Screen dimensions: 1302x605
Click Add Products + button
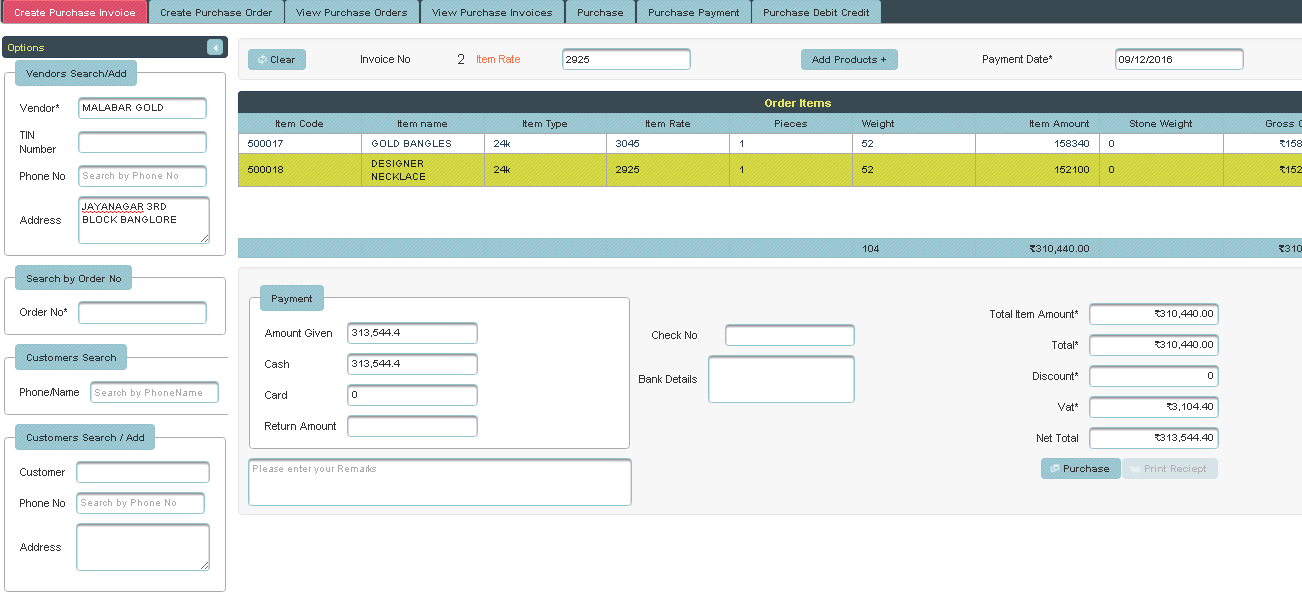tap(849, 60)
